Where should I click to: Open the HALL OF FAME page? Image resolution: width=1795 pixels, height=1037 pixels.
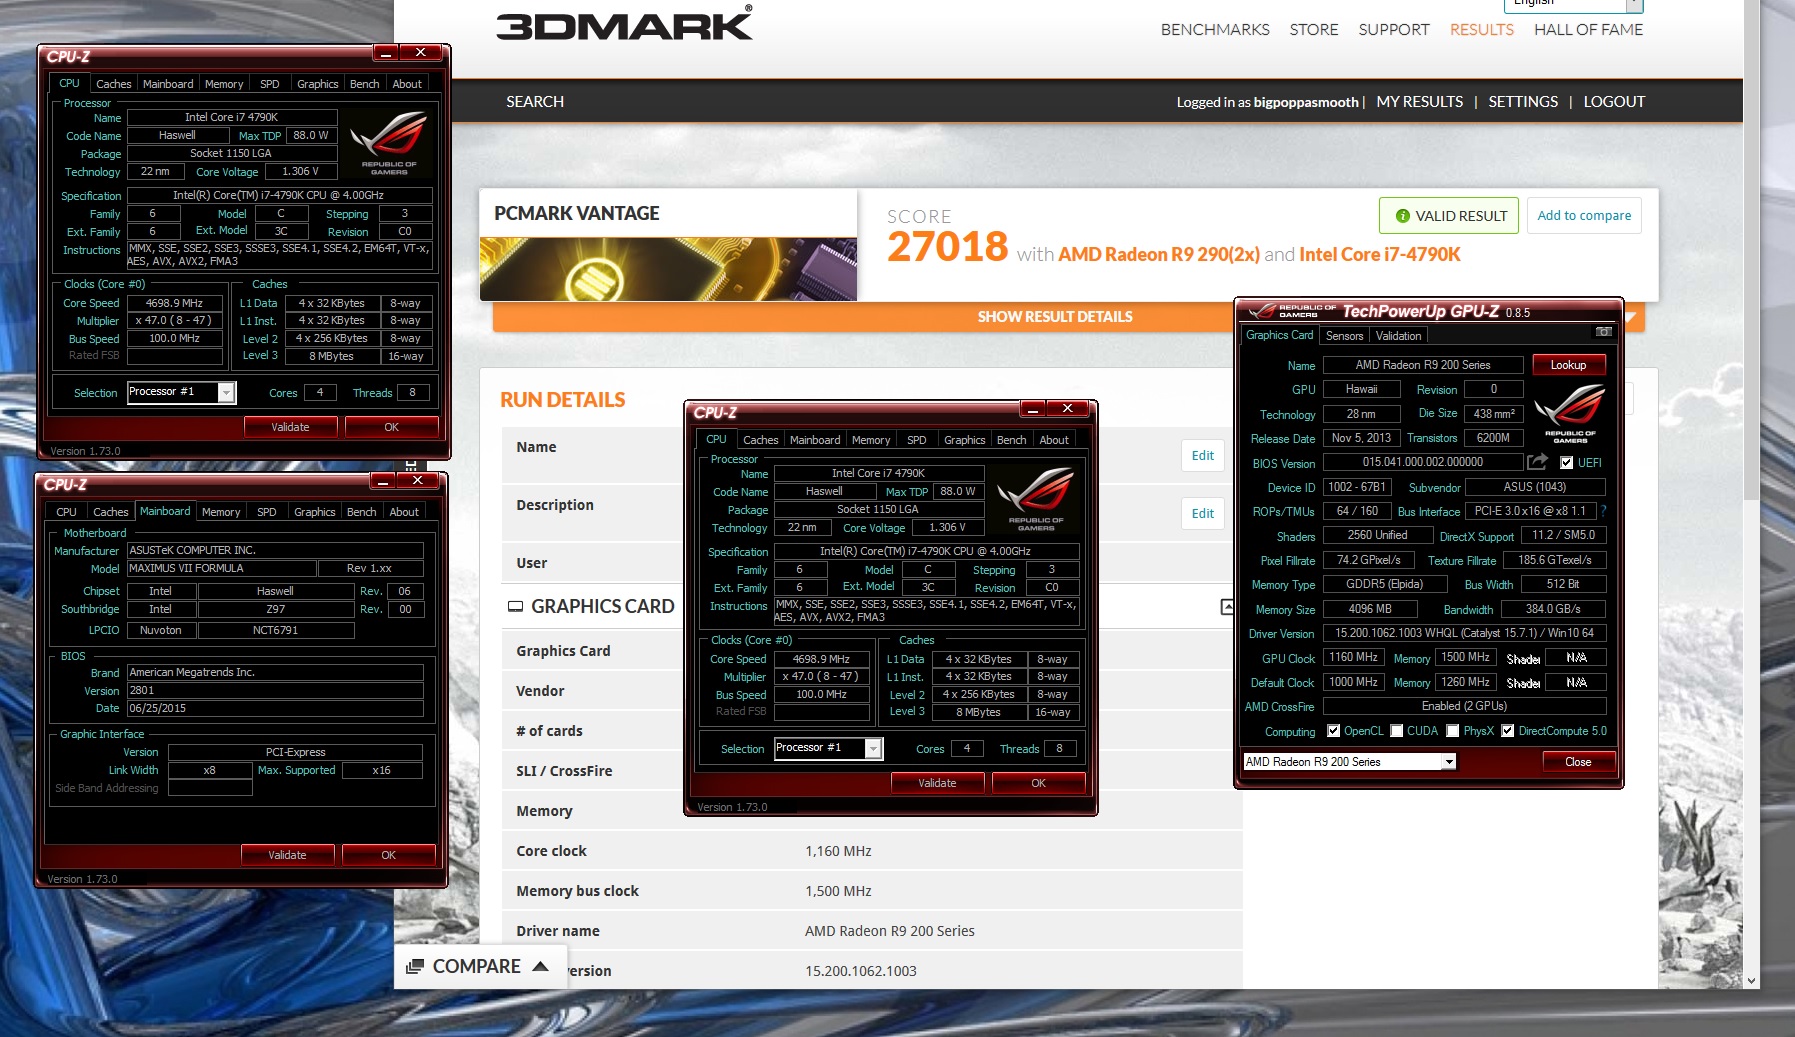tap(1588, 30)
